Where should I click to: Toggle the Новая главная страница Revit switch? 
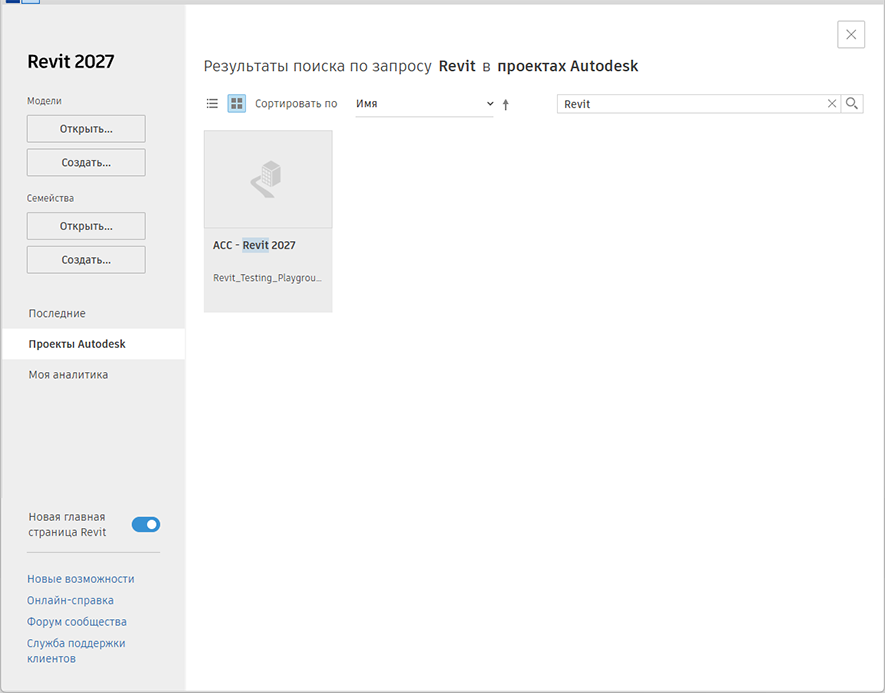(146, 525)
